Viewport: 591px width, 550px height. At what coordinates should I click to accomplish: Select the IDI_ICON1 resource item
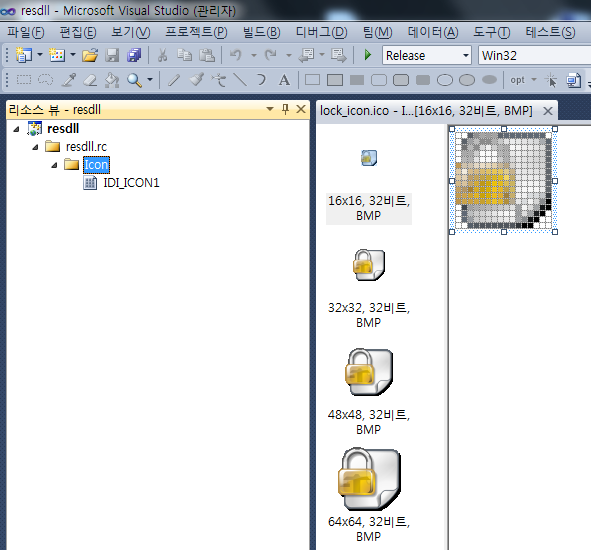pyautogui.click(x=131, y=183)
